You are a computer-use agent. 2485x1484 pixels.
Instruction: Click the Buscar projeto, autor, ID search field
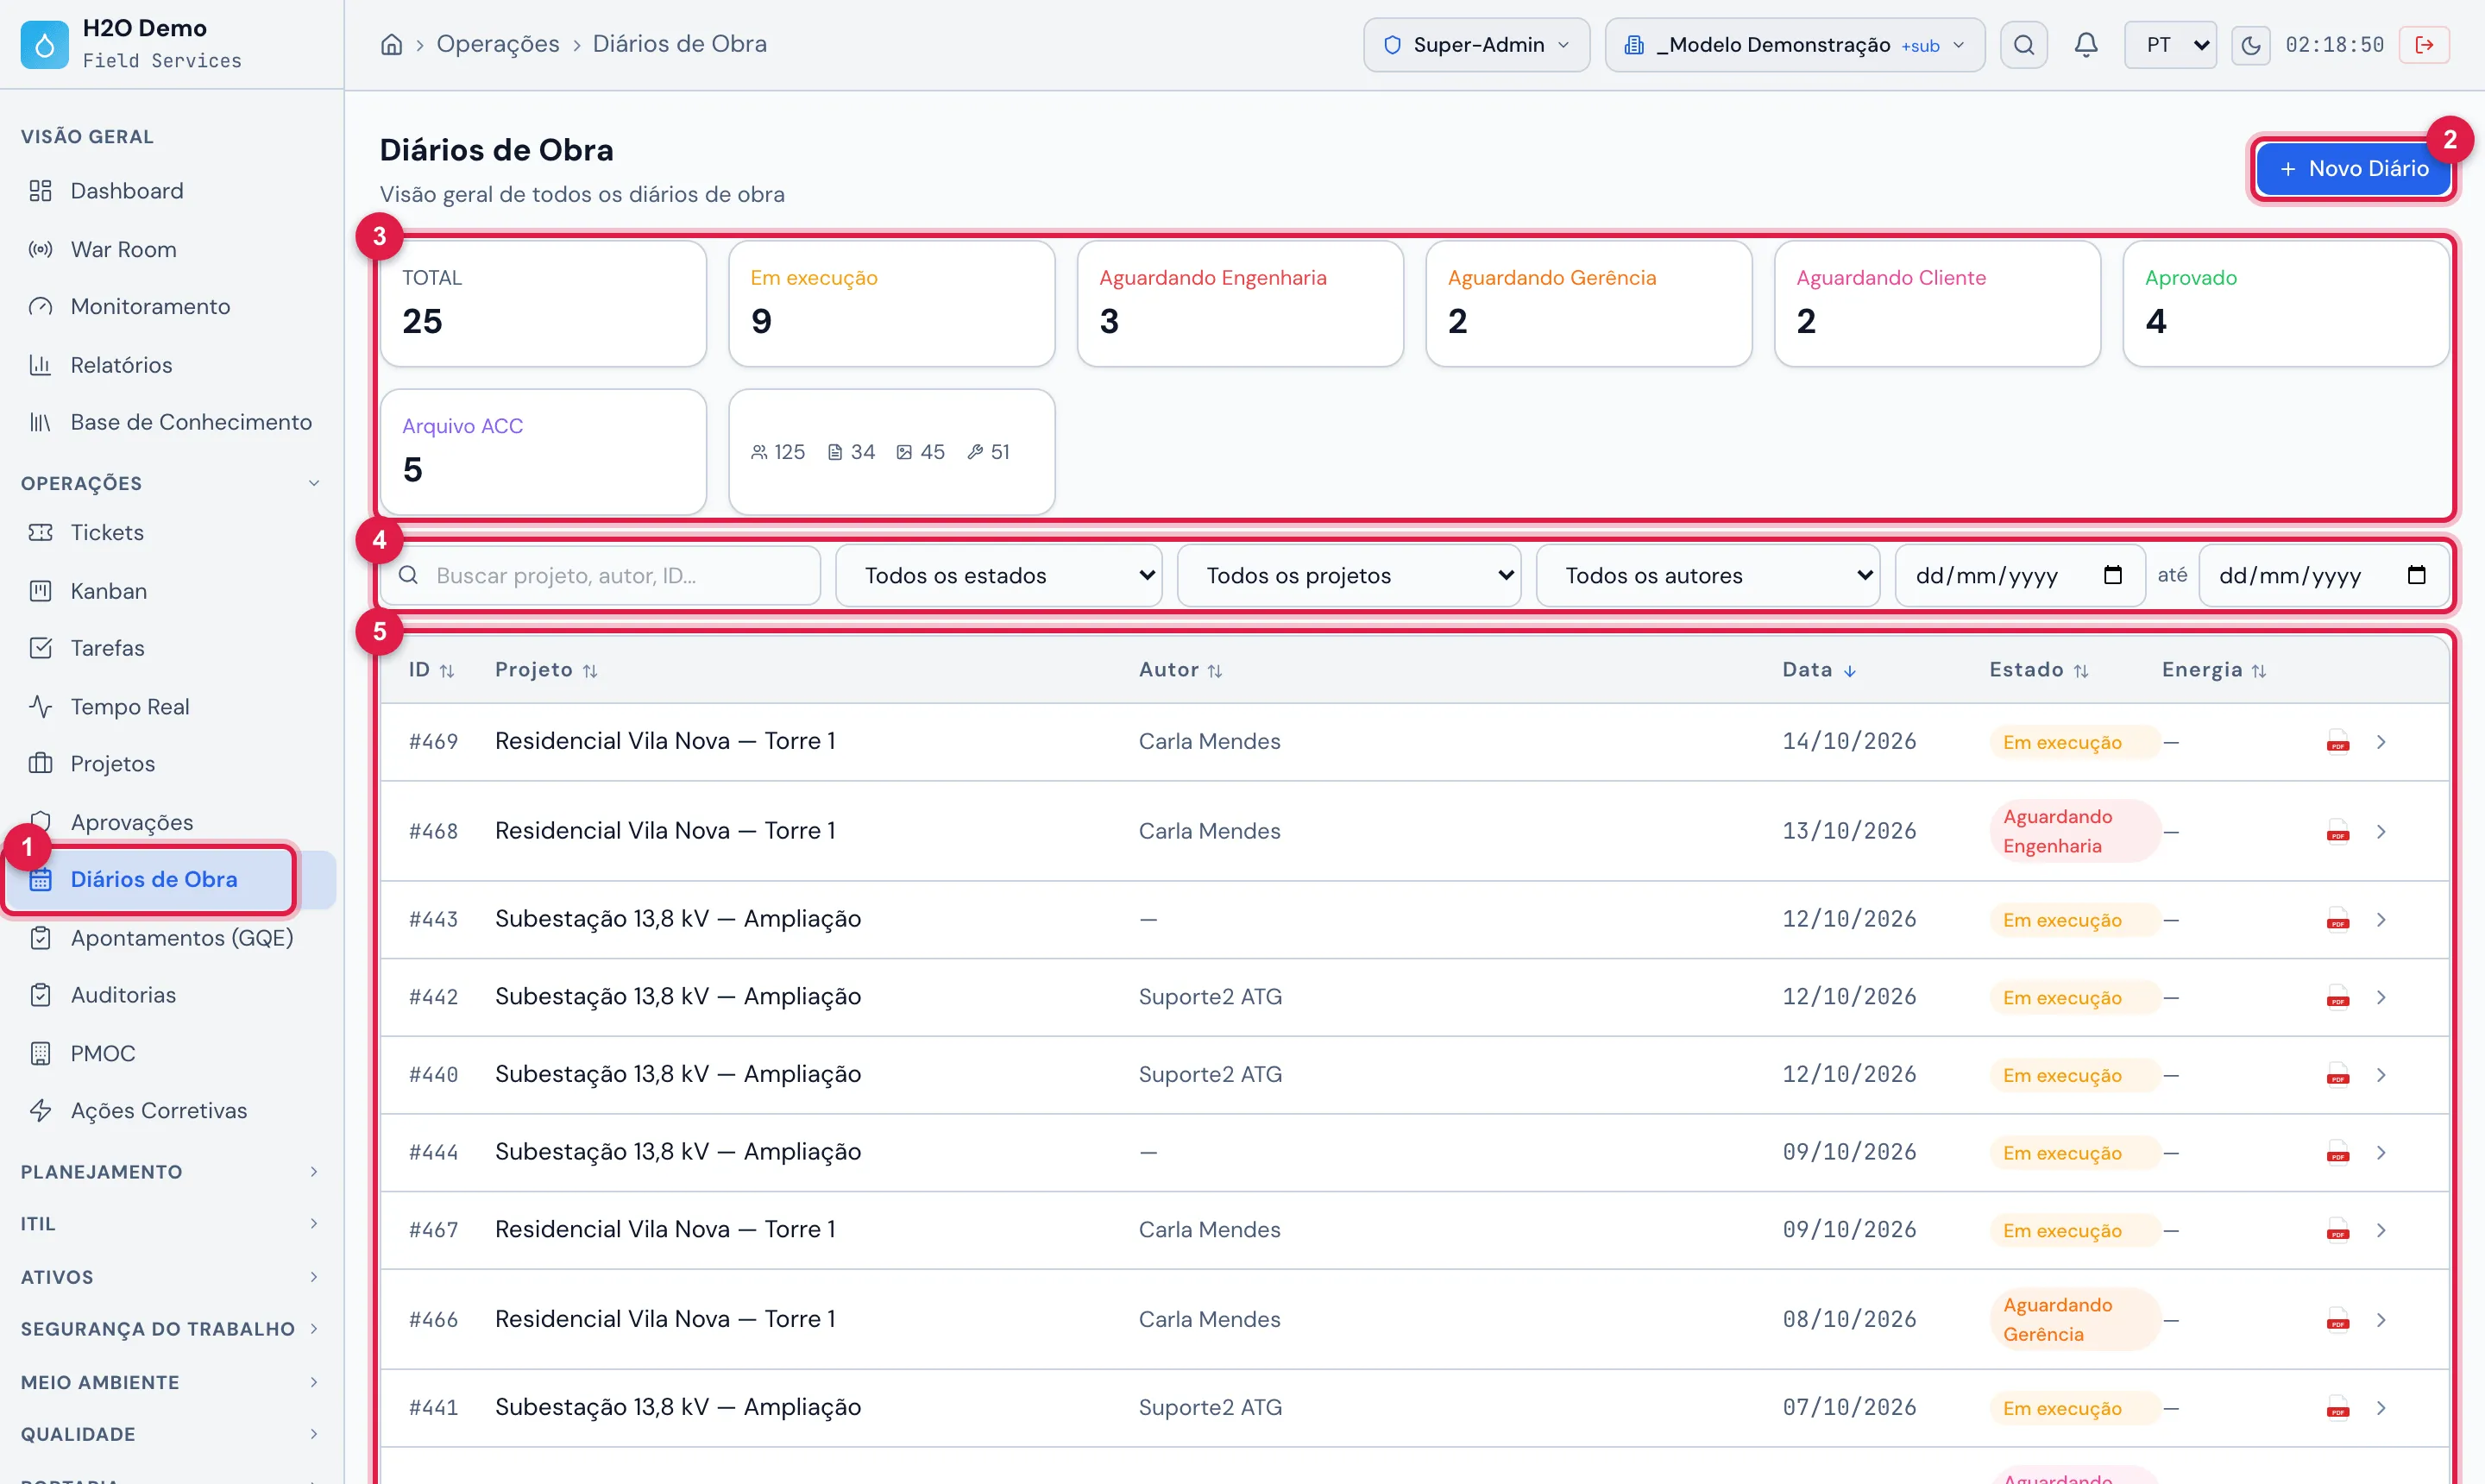pos(600,575)
